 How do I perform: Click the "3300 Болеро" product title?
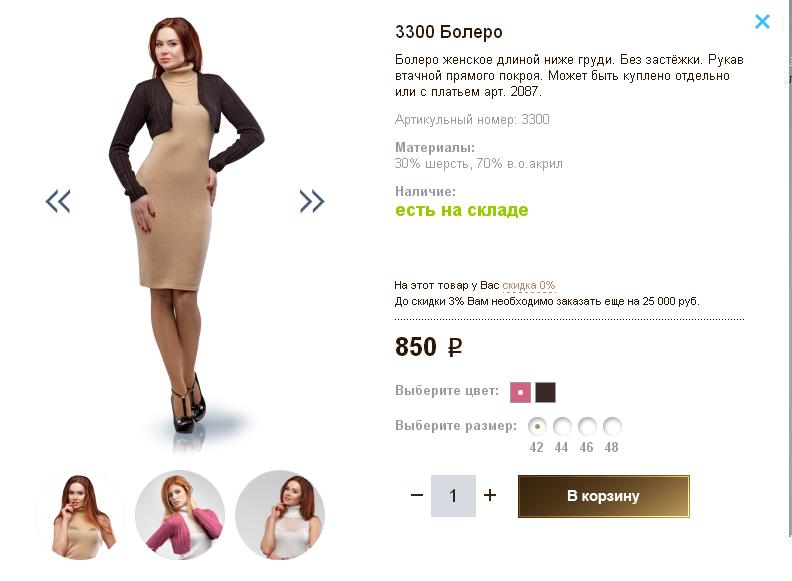click(449, 32)
